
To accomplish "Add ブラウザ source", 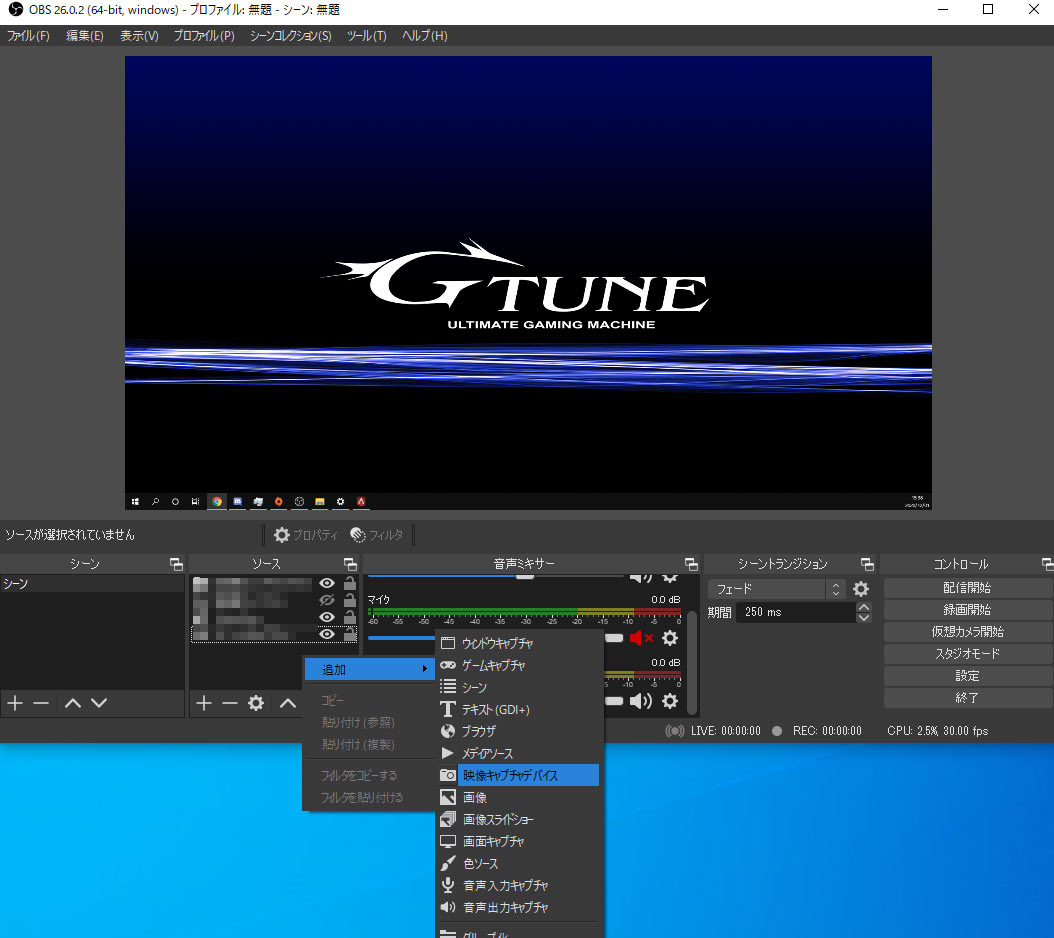I will 517,732.
